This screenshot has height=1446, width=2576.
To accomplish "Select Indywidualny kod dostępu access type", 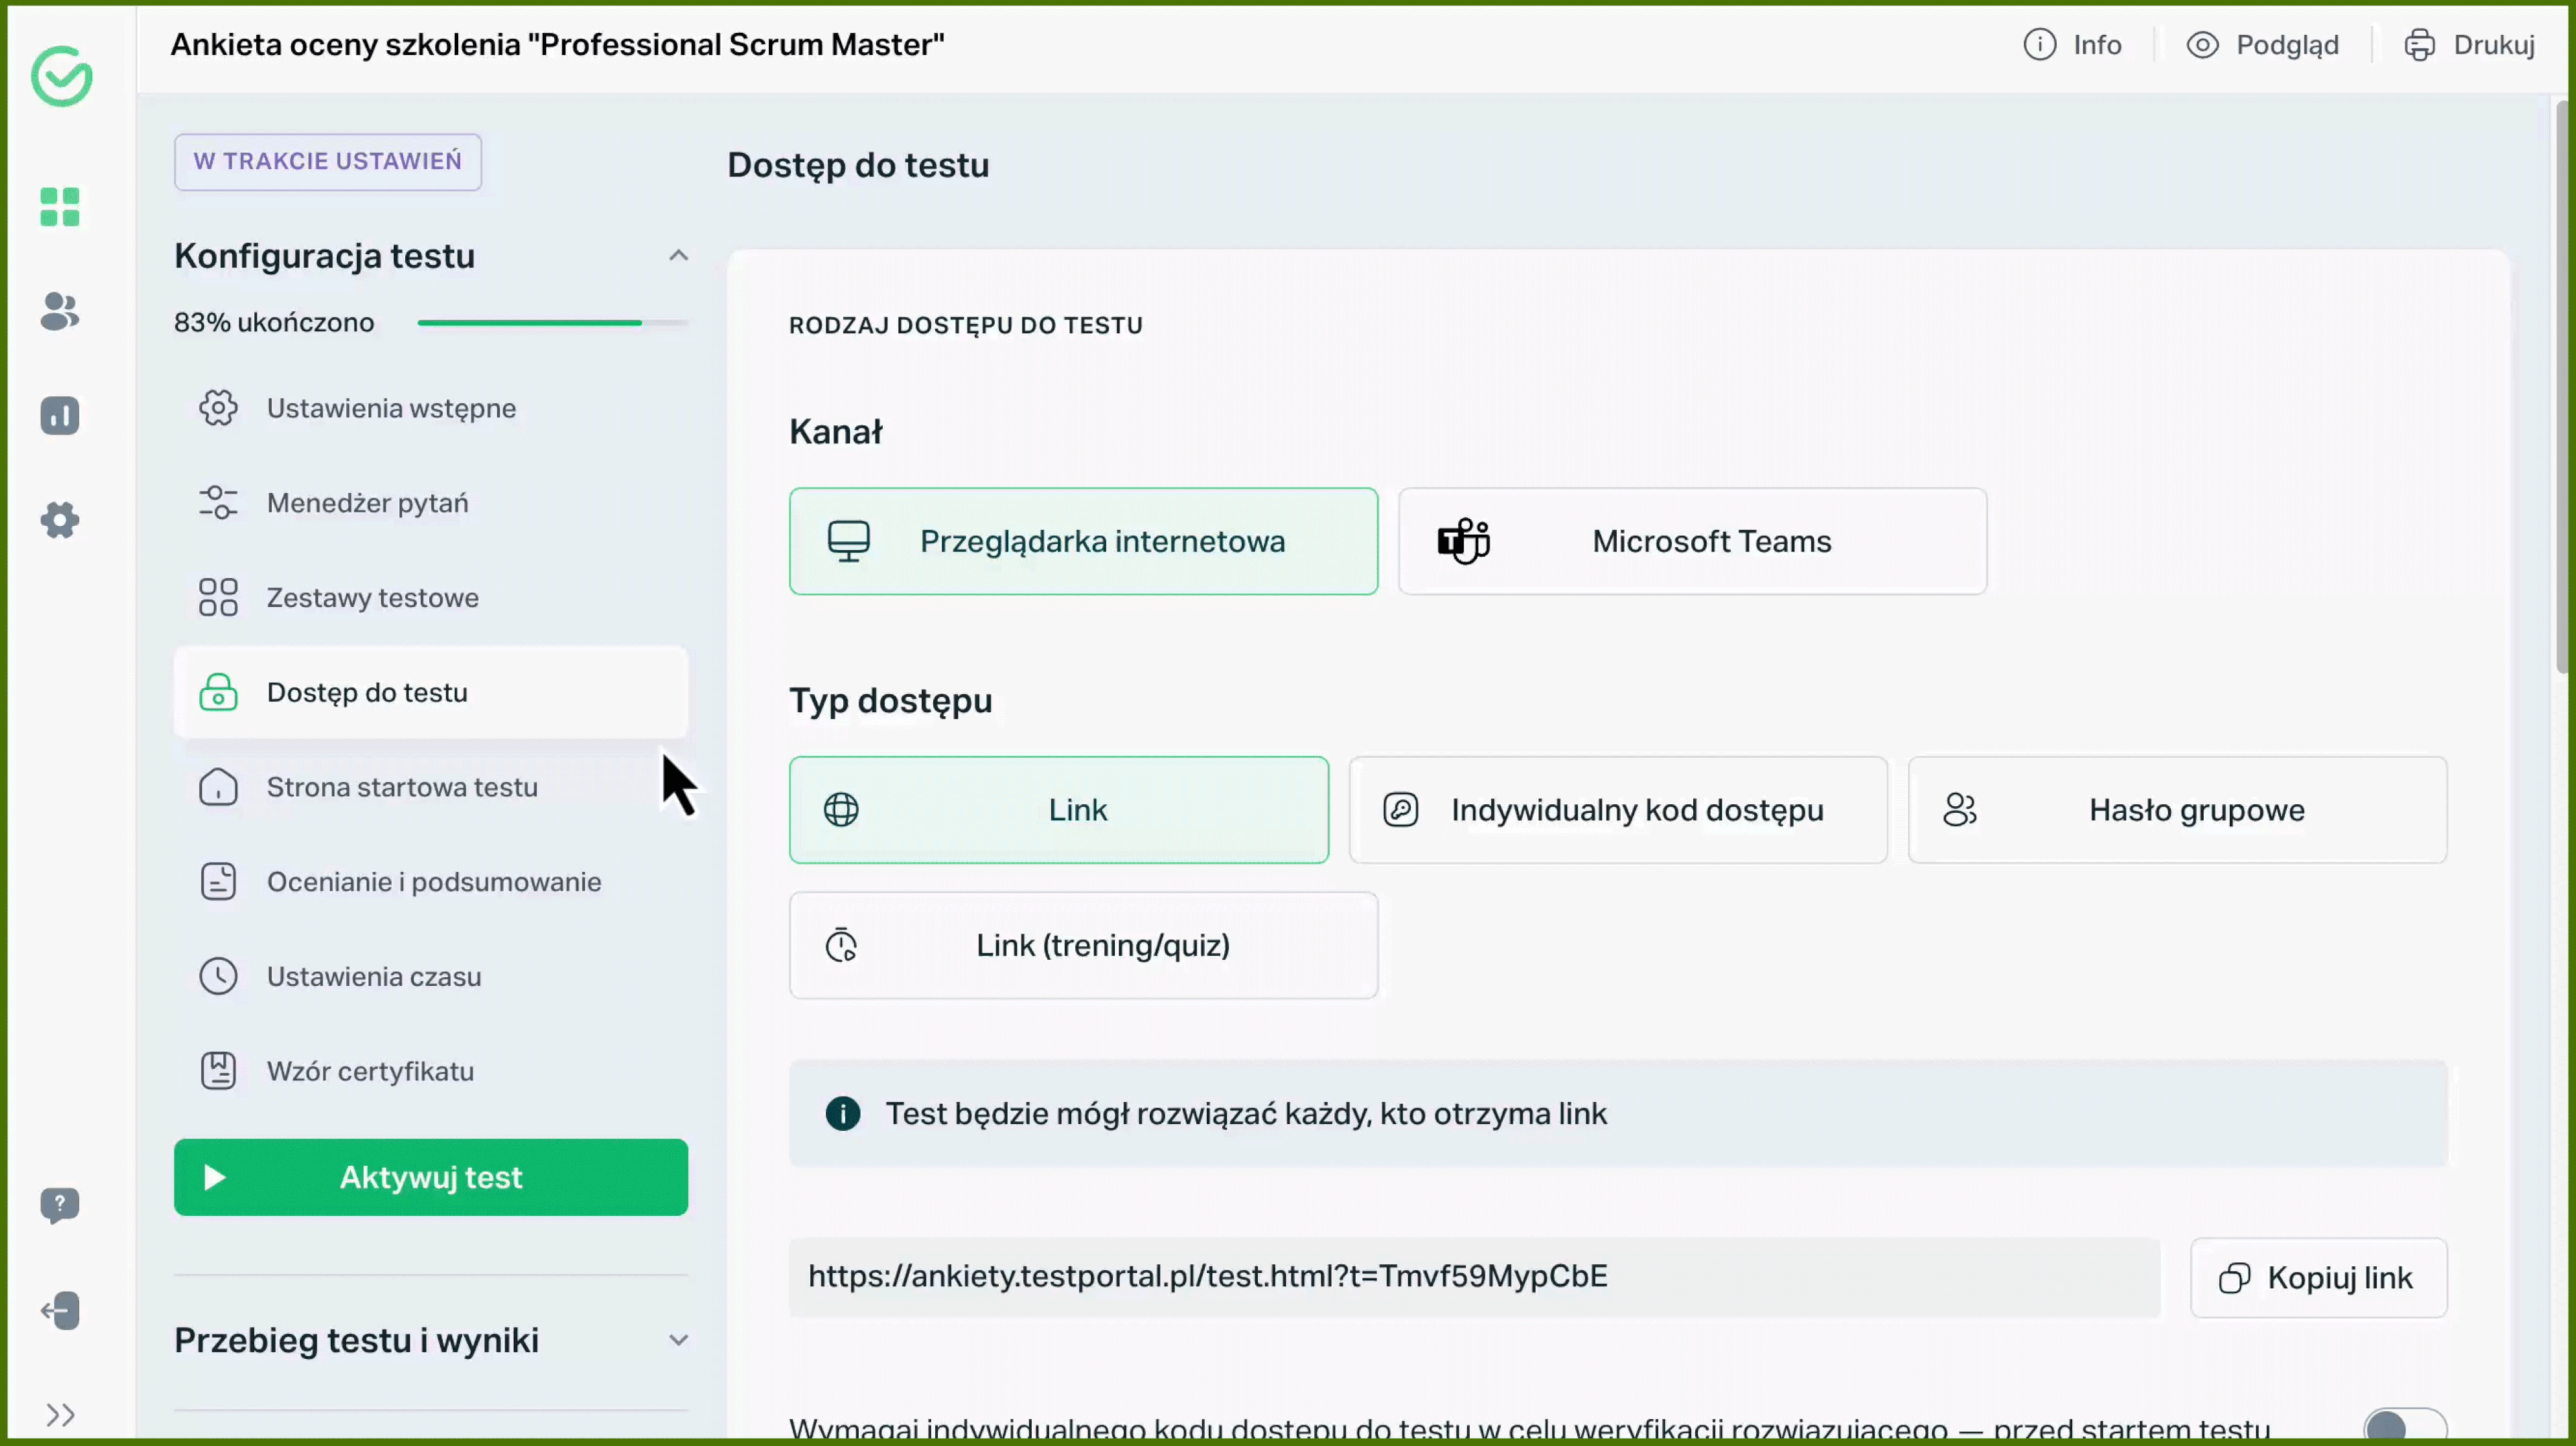I will [1617, 810].
